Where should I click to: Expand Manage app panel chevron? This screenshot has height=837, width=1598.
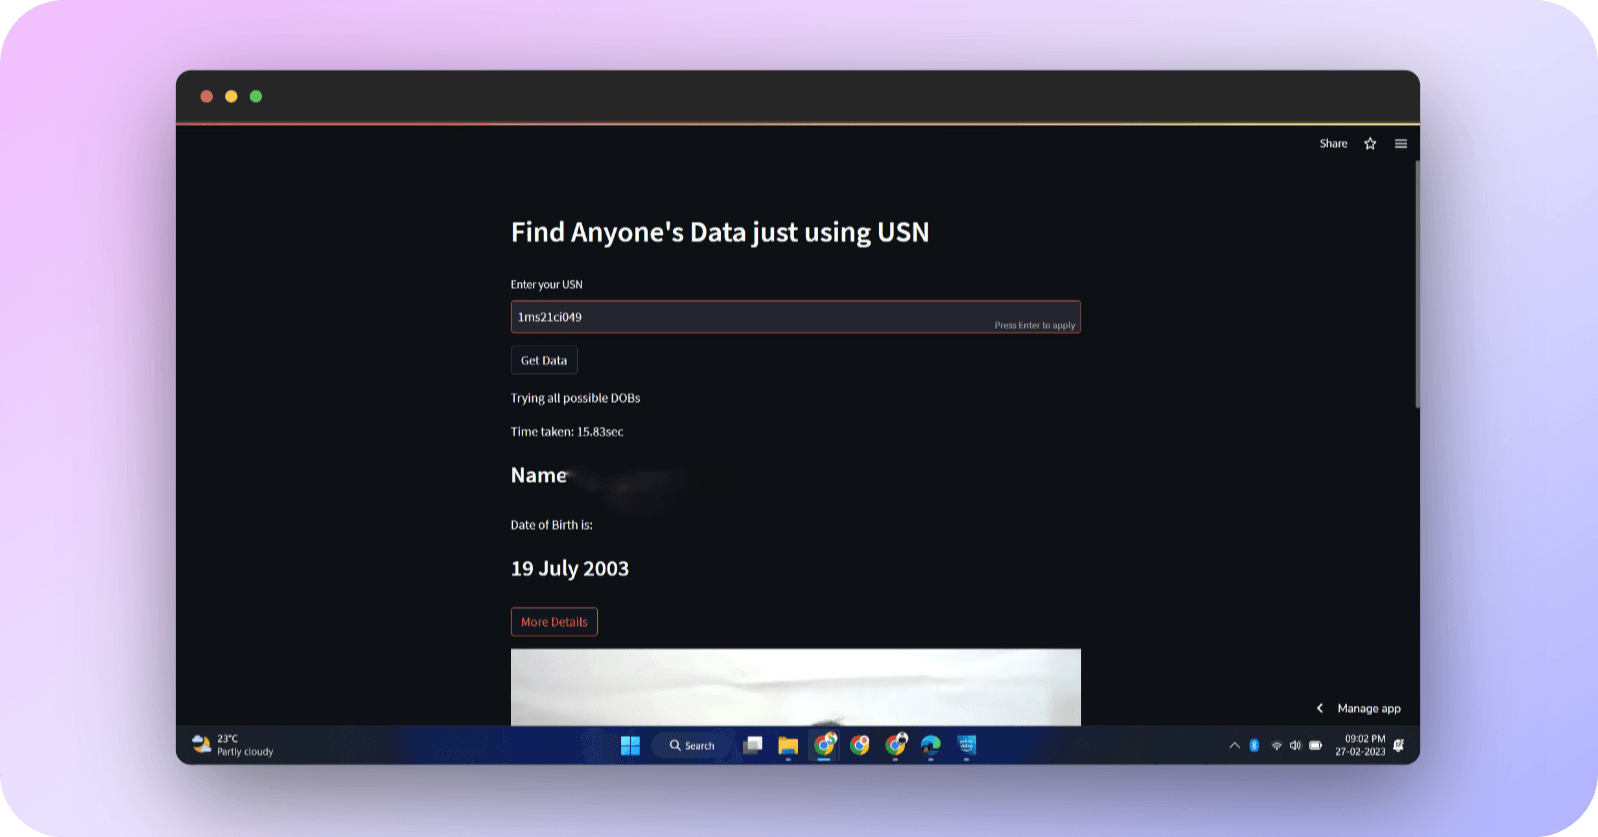(x=1320, y=708)
